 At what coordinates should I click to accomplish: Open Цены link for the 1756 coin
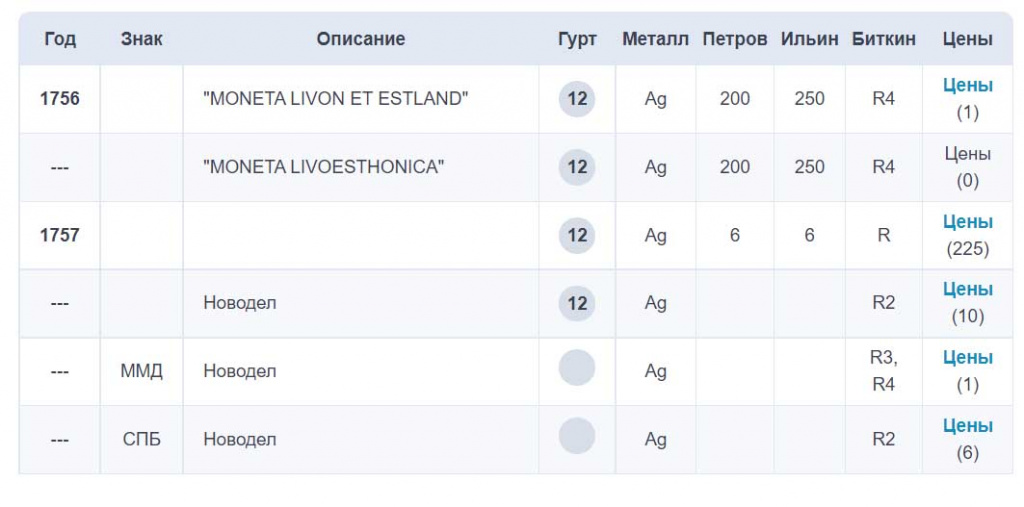(967, 86)
